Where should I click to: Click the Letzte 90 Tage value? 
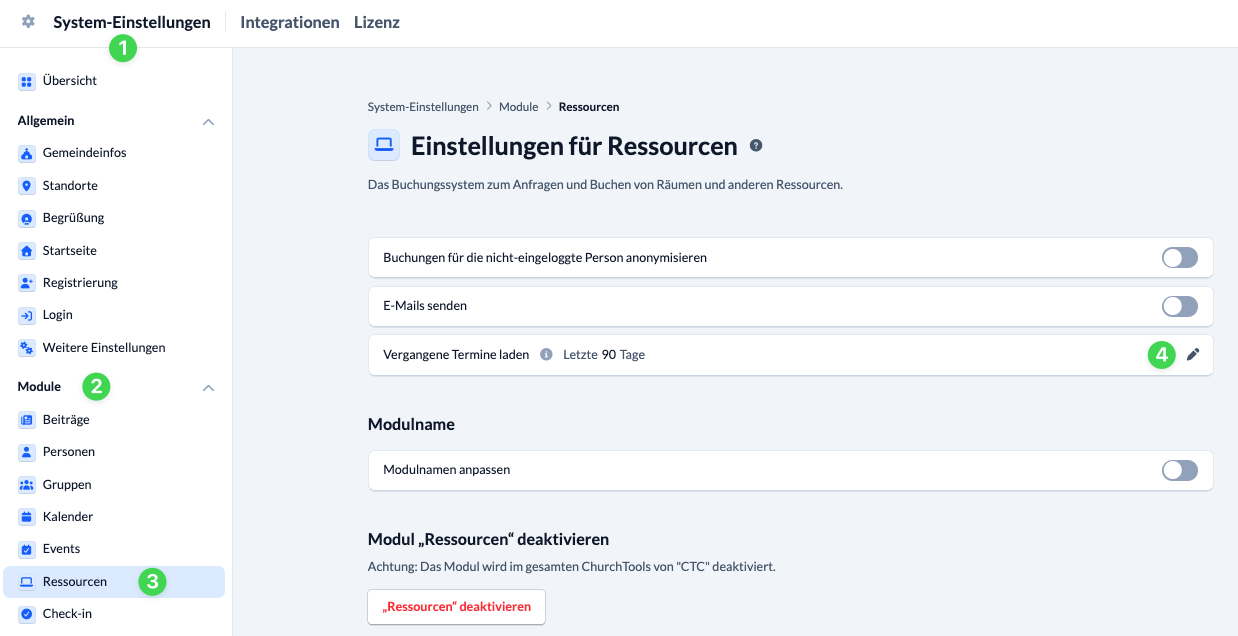[x=604, y=355]
